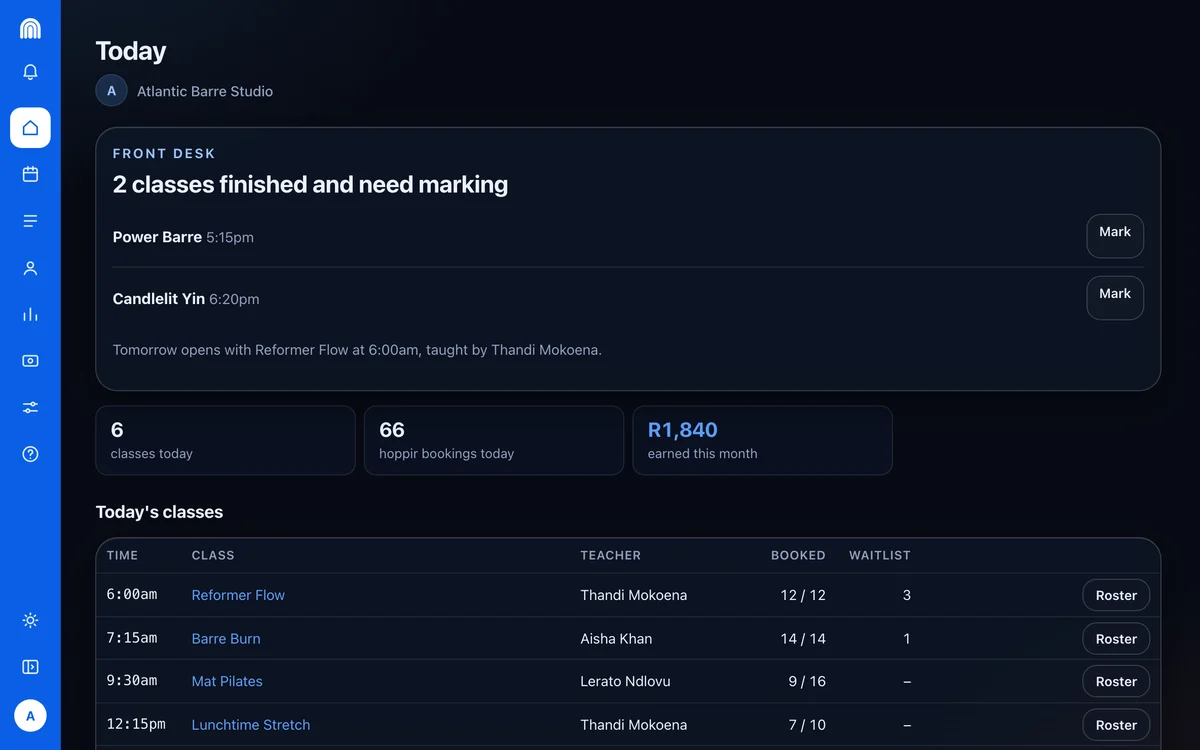The width and height of the screenshot is (1200, 750).
Task: Open notifications bell in sidebar
Action: (30, 72)
